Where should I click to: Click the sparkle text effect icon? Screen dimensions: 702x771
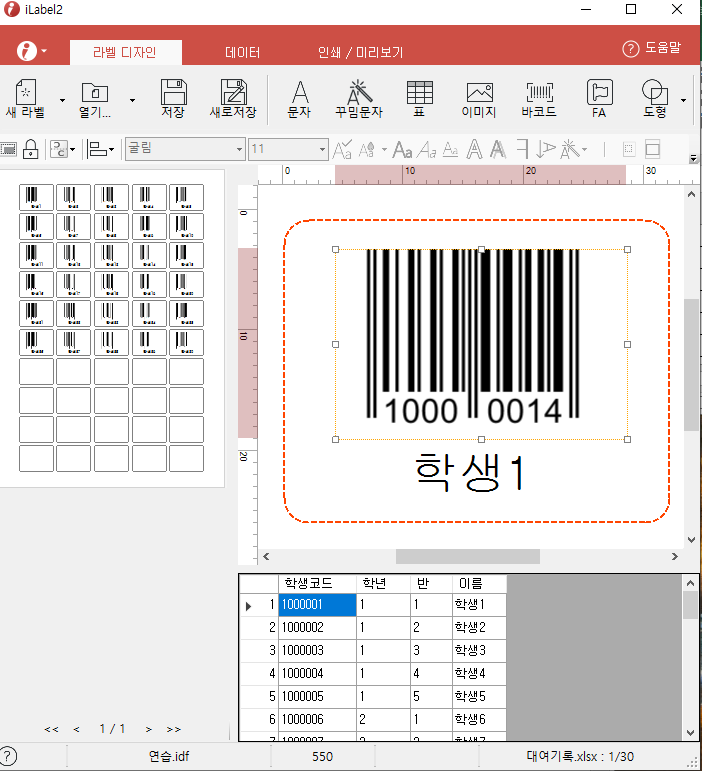tap(569, 149)
